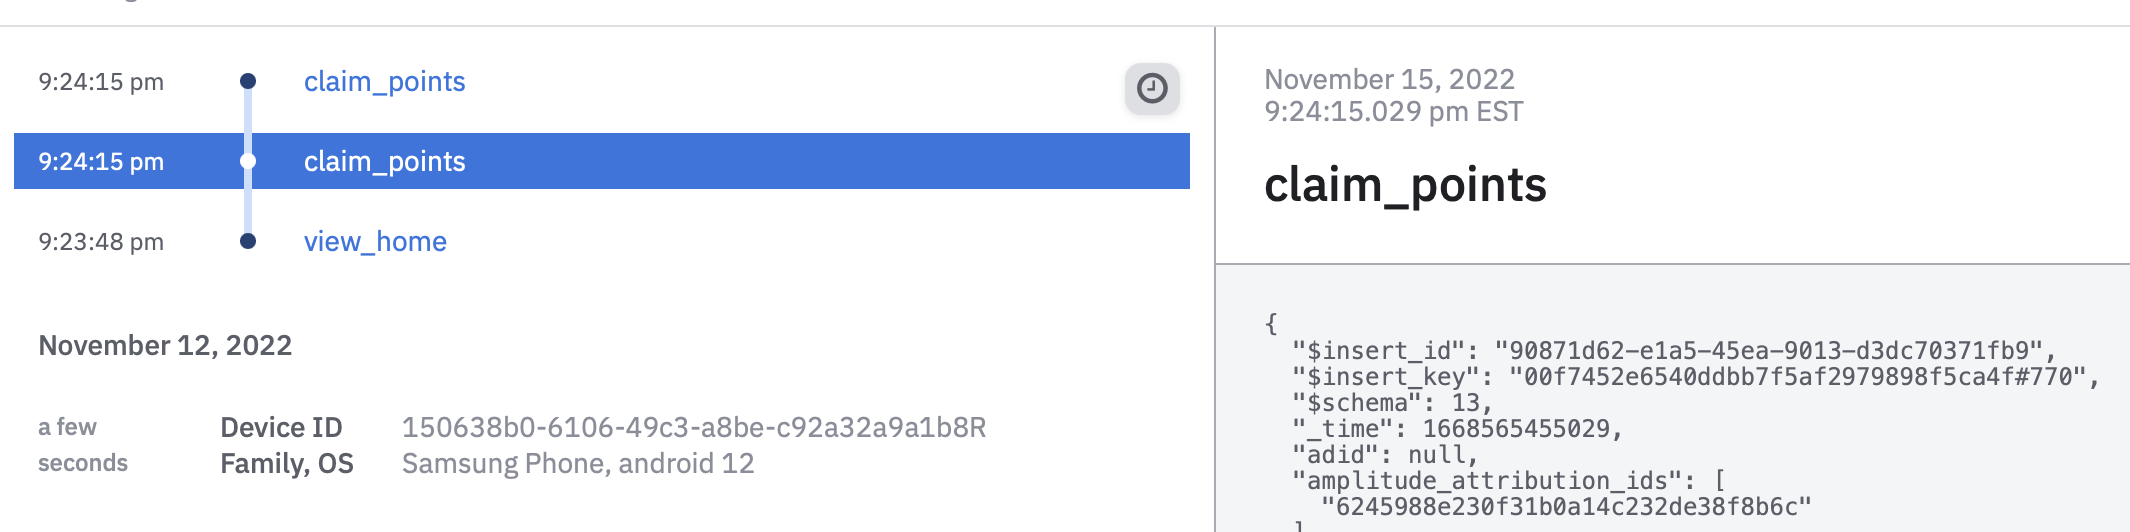Click the timeline dot beside view_home
The width and height of the screenshot is (2130, 532).
[248, 241]
